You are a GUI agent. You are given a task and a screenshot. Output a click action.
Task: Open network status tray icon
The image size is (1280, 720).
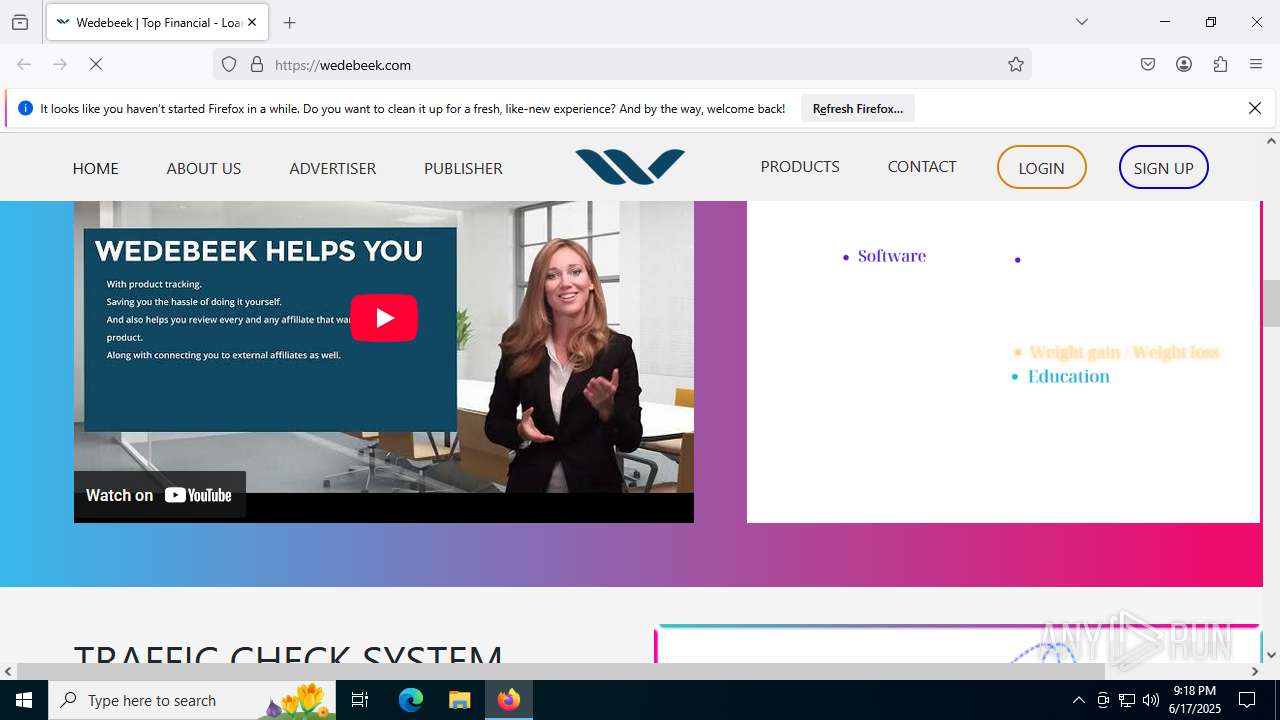tap(1127, 700)
